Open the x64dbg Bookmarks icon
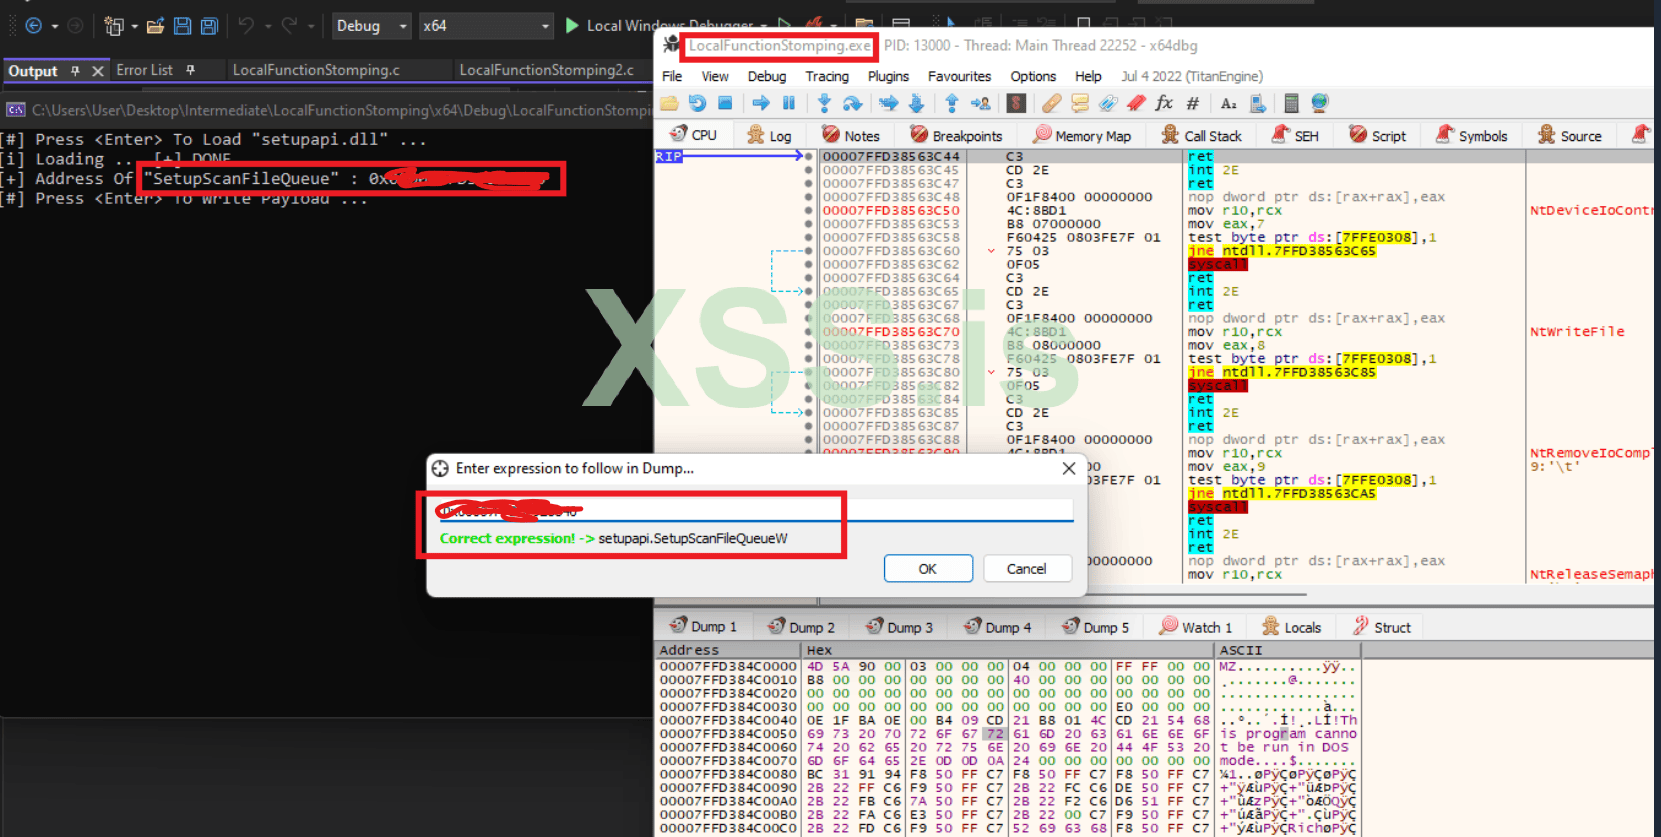Image resolution: width=1661 pixels, height=837 pixels. [1136, 103]
